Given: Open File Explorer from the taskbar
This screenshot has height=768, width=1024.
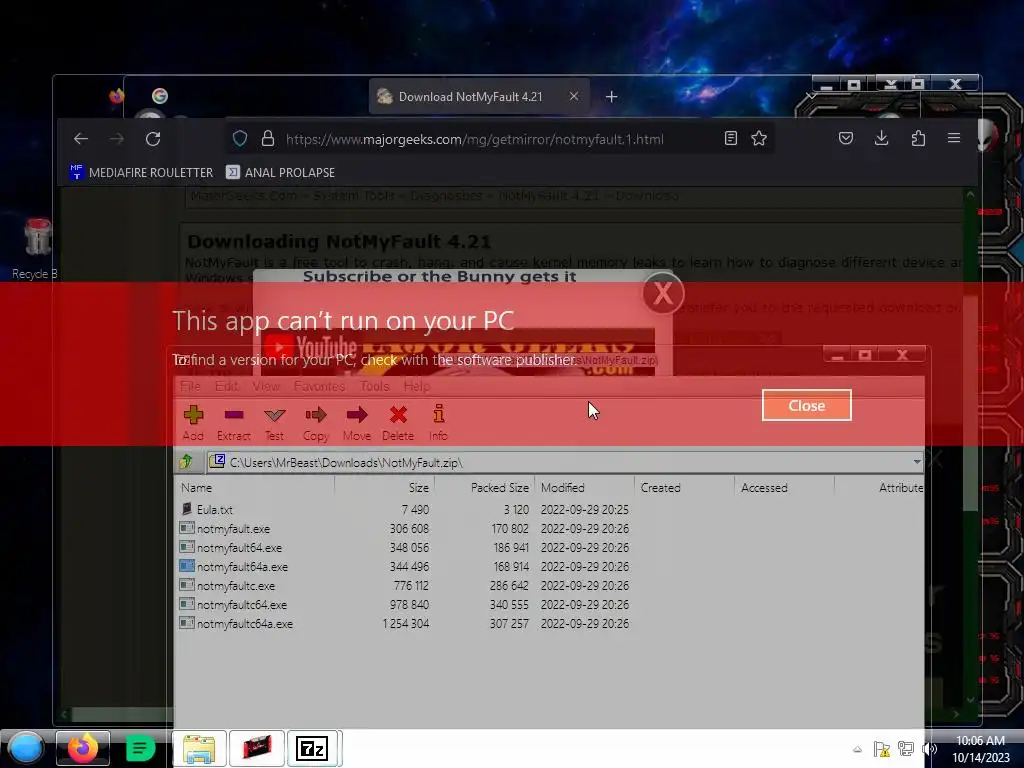Looking at the screenshot, I should pos(199,748).
